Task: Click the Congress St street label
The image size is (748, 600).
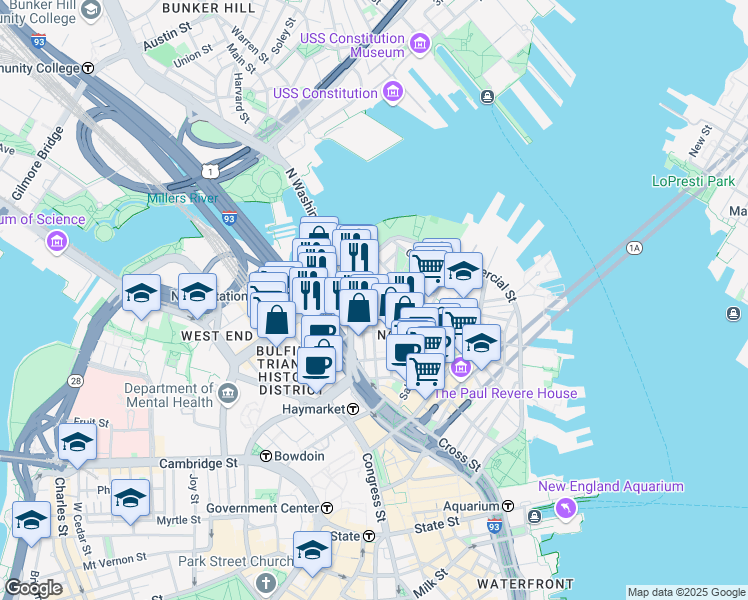Action: tap(374, 487)
